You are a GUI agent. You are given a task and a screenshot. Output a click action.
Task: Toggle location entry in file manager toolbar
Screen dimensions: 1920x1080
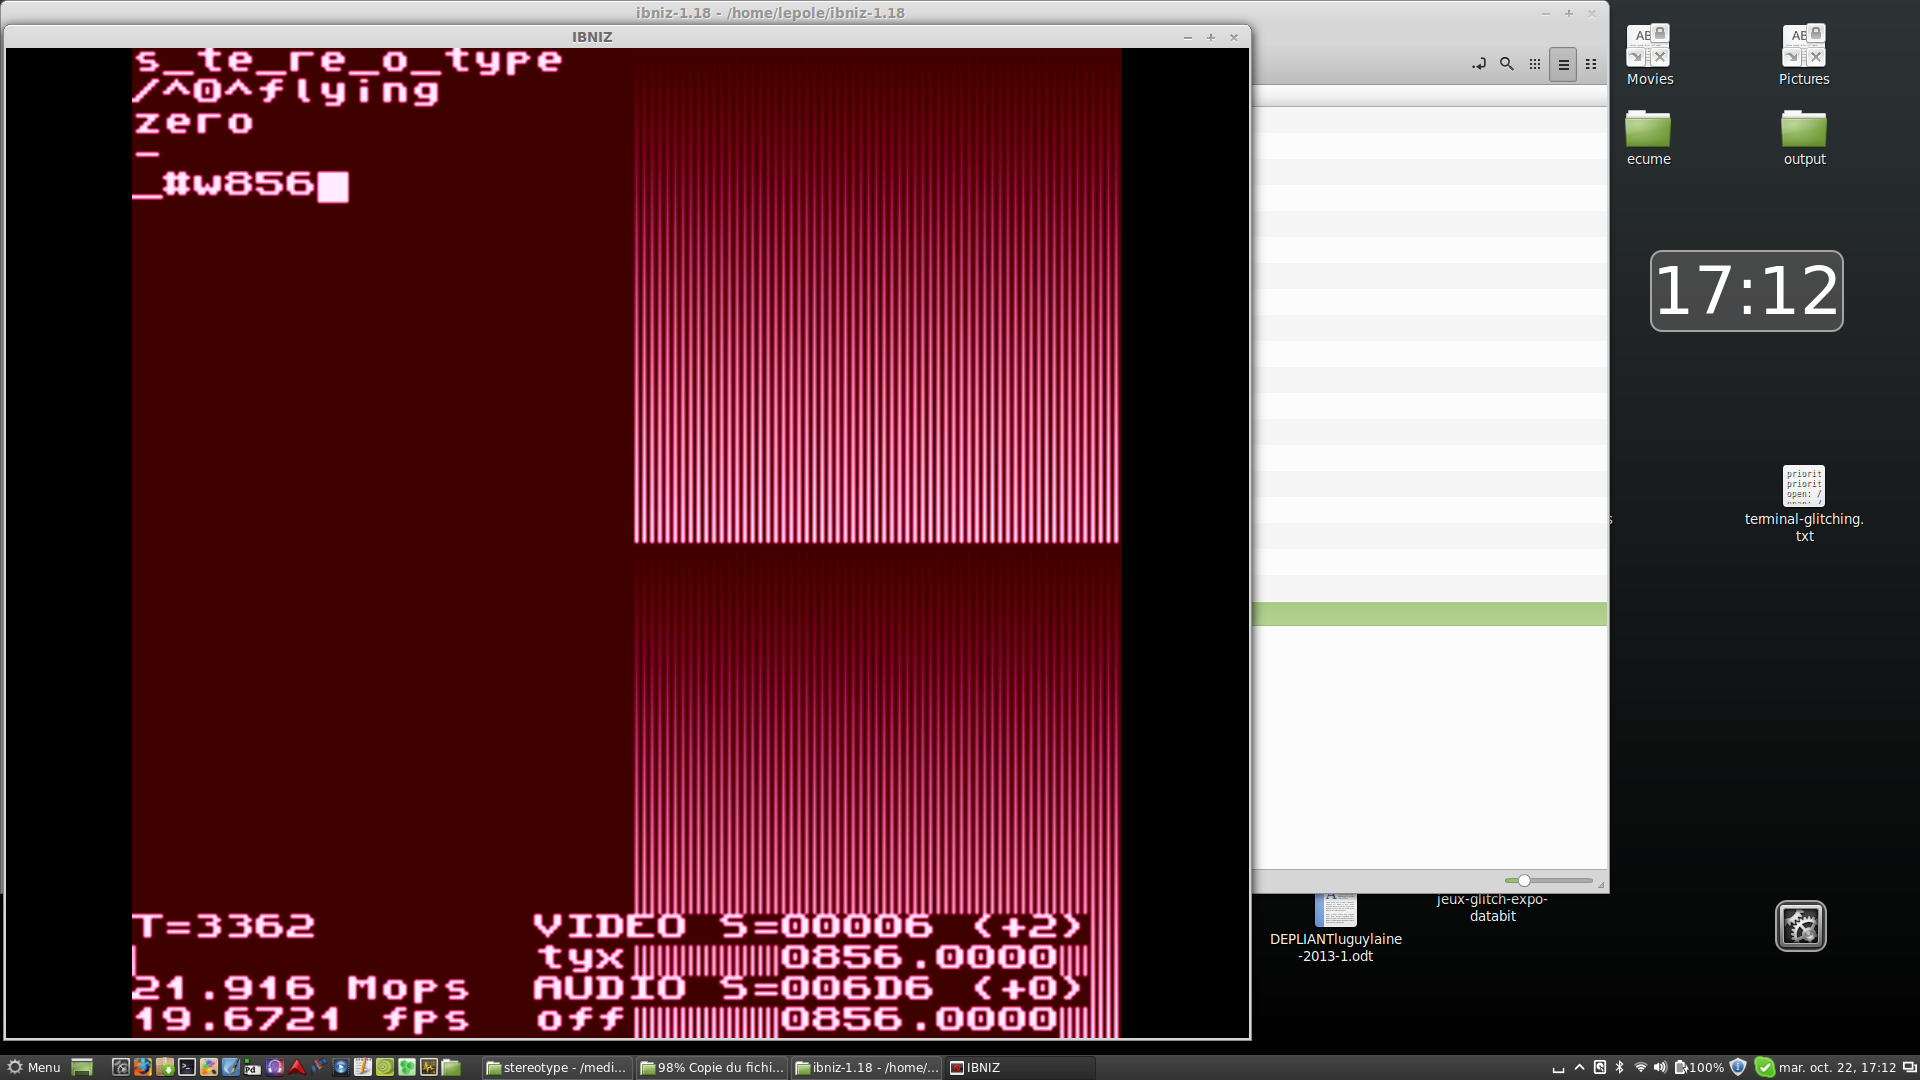1479,64
